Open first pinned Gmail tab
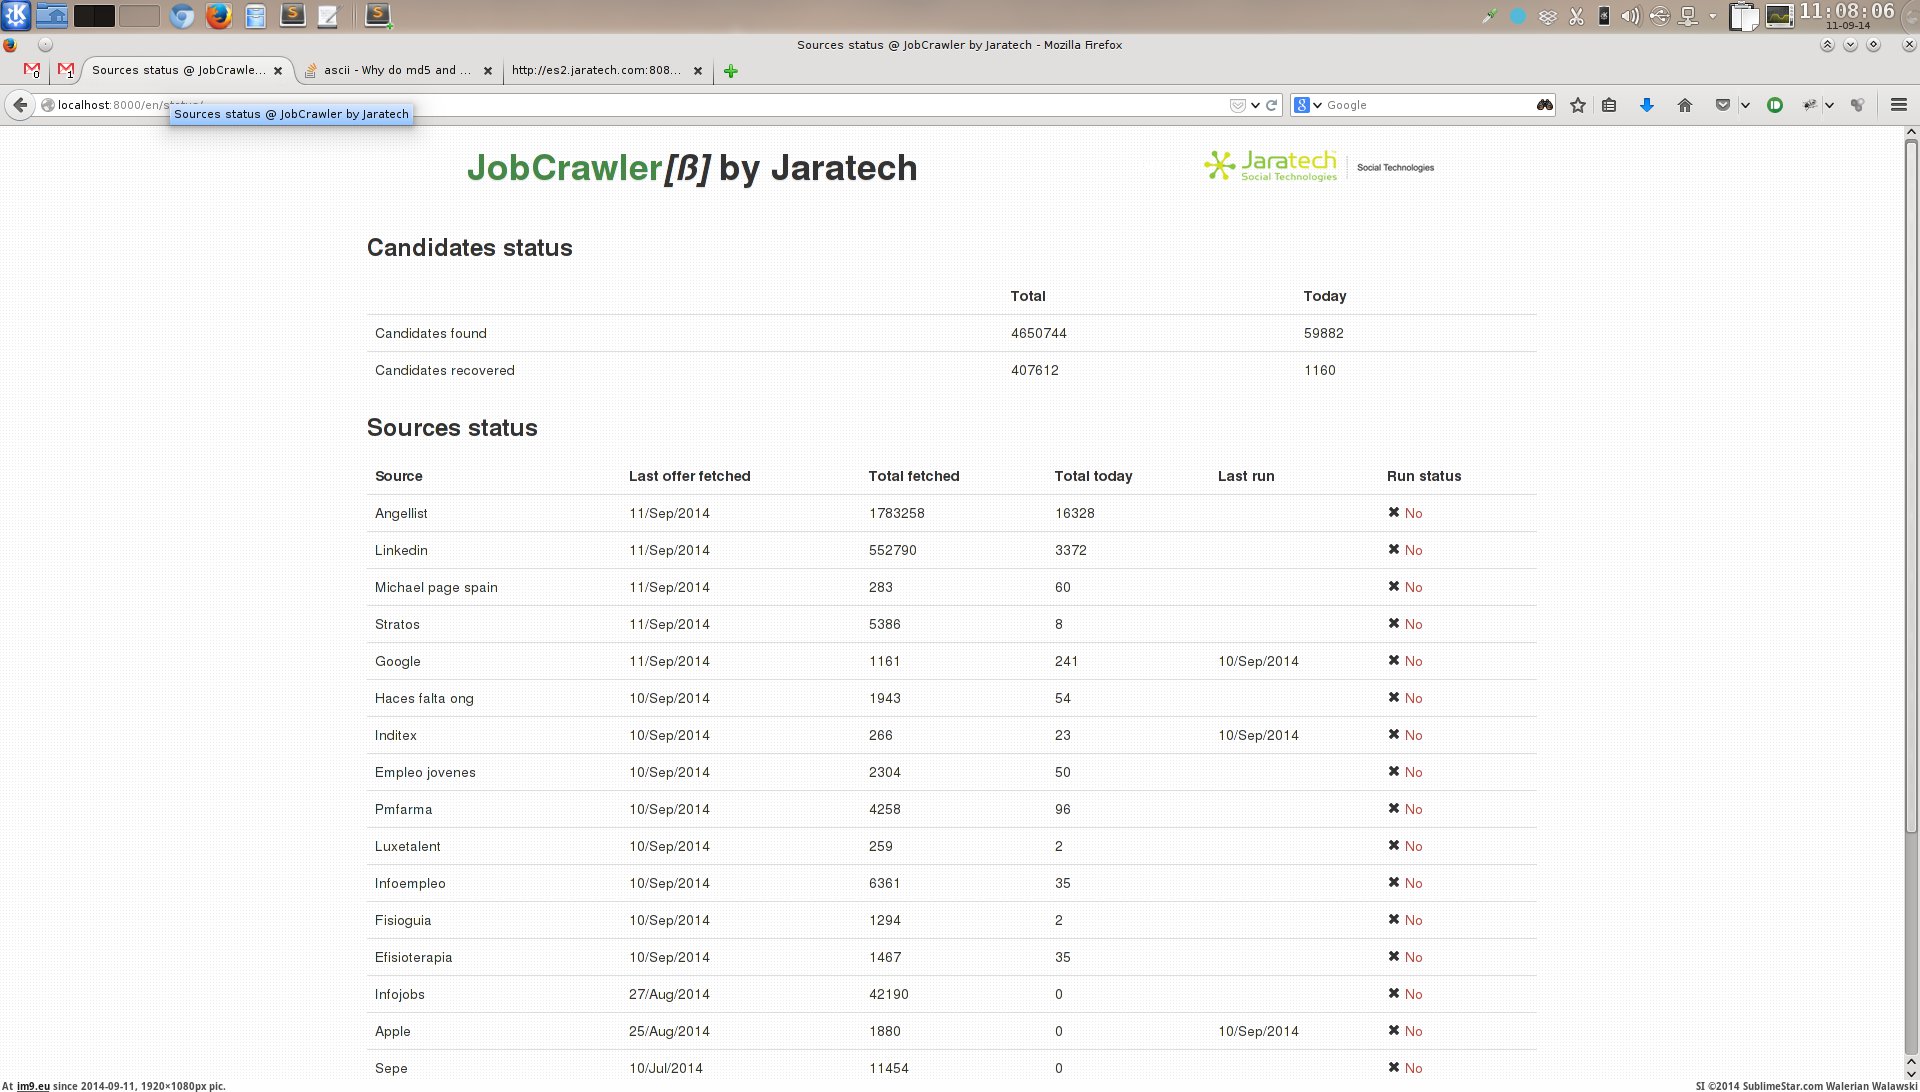This screenshot has height=1092, width=1920. tap(32, 70)
